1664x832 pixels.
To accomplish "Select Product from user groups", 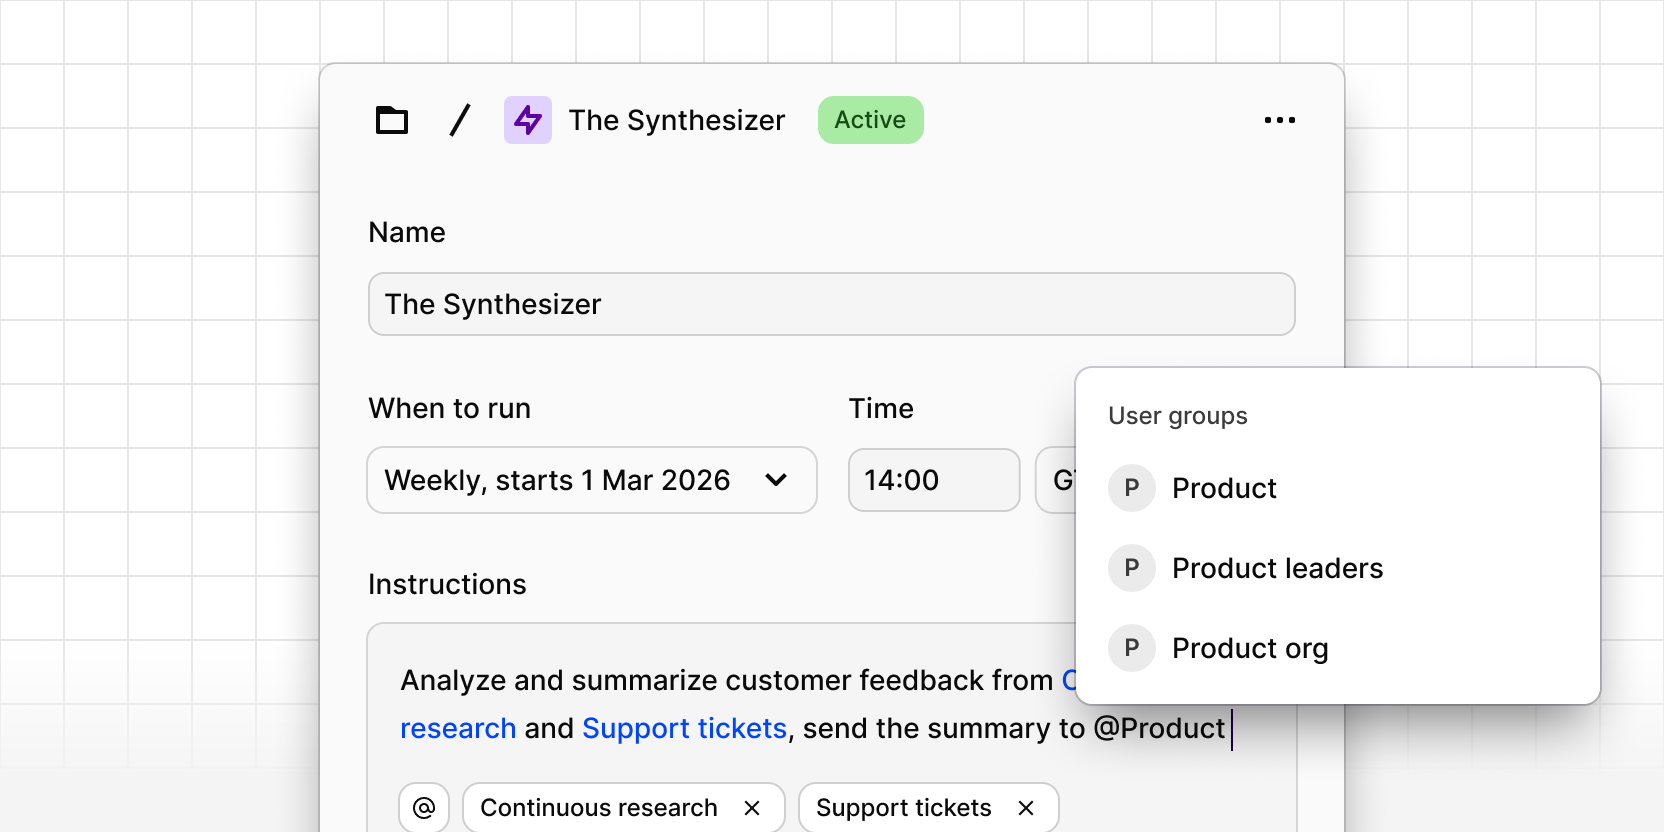I will click(x=1224, y=488).
